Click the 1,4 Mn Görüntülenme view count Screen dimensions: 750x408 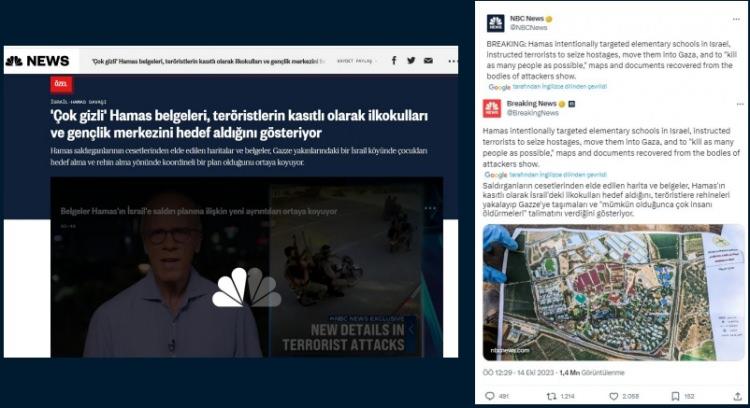(x=592, y=373)
